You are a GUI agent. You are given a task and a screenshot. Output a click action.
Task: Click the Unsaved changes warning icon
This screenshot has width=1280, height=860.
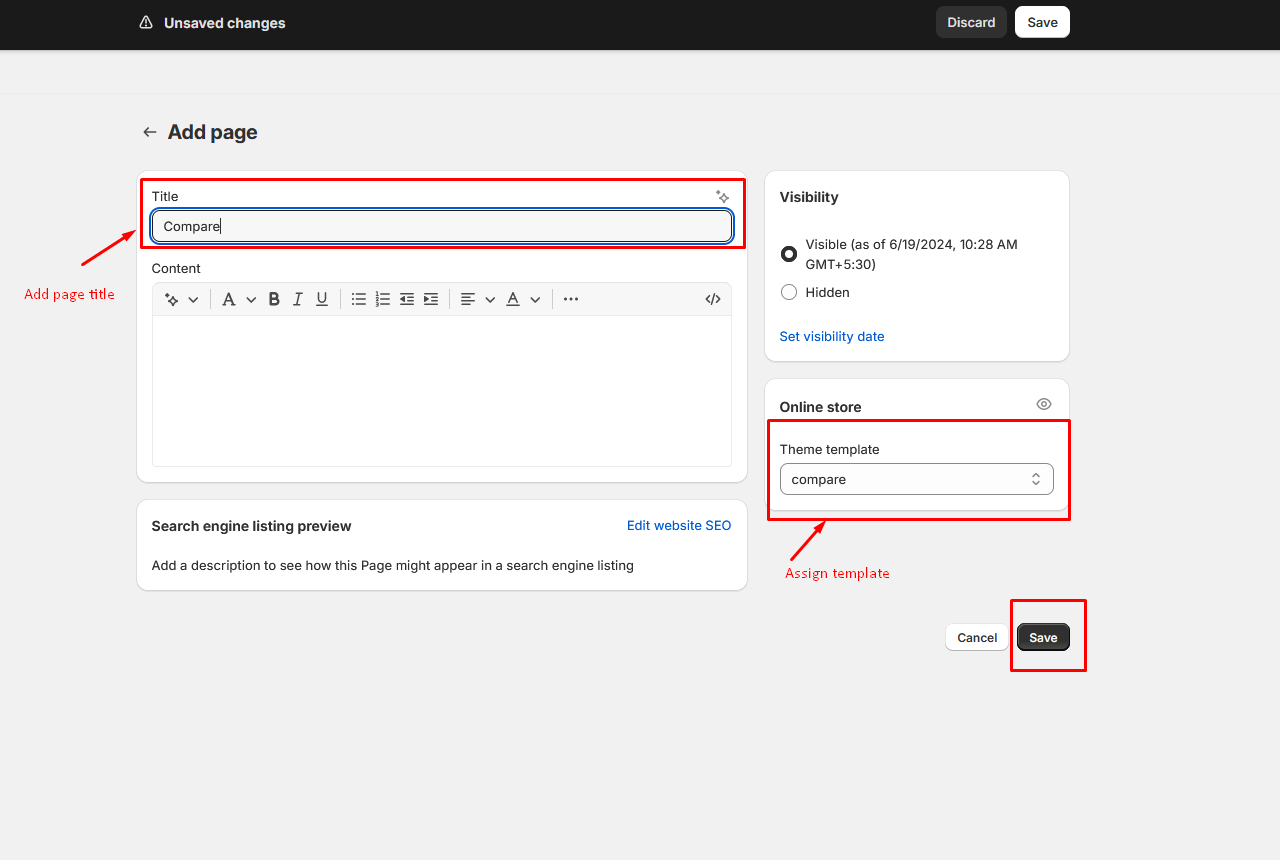coord(146,22)
